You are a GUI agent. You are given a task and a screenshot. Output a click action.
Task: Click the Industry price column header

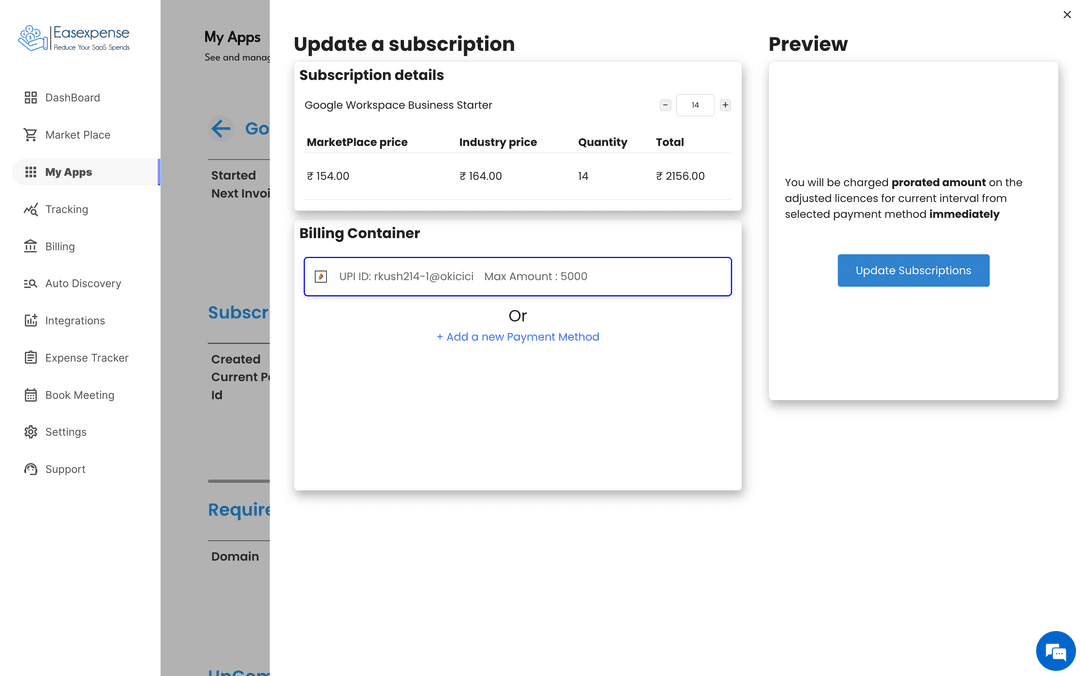pyautogui.click(x=498, y=143)
